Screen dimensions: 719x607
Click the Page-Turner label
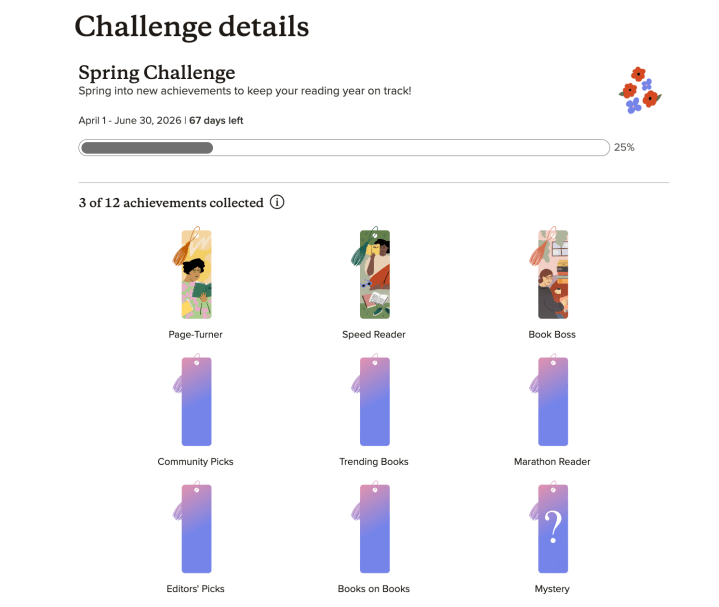[196, 335]
